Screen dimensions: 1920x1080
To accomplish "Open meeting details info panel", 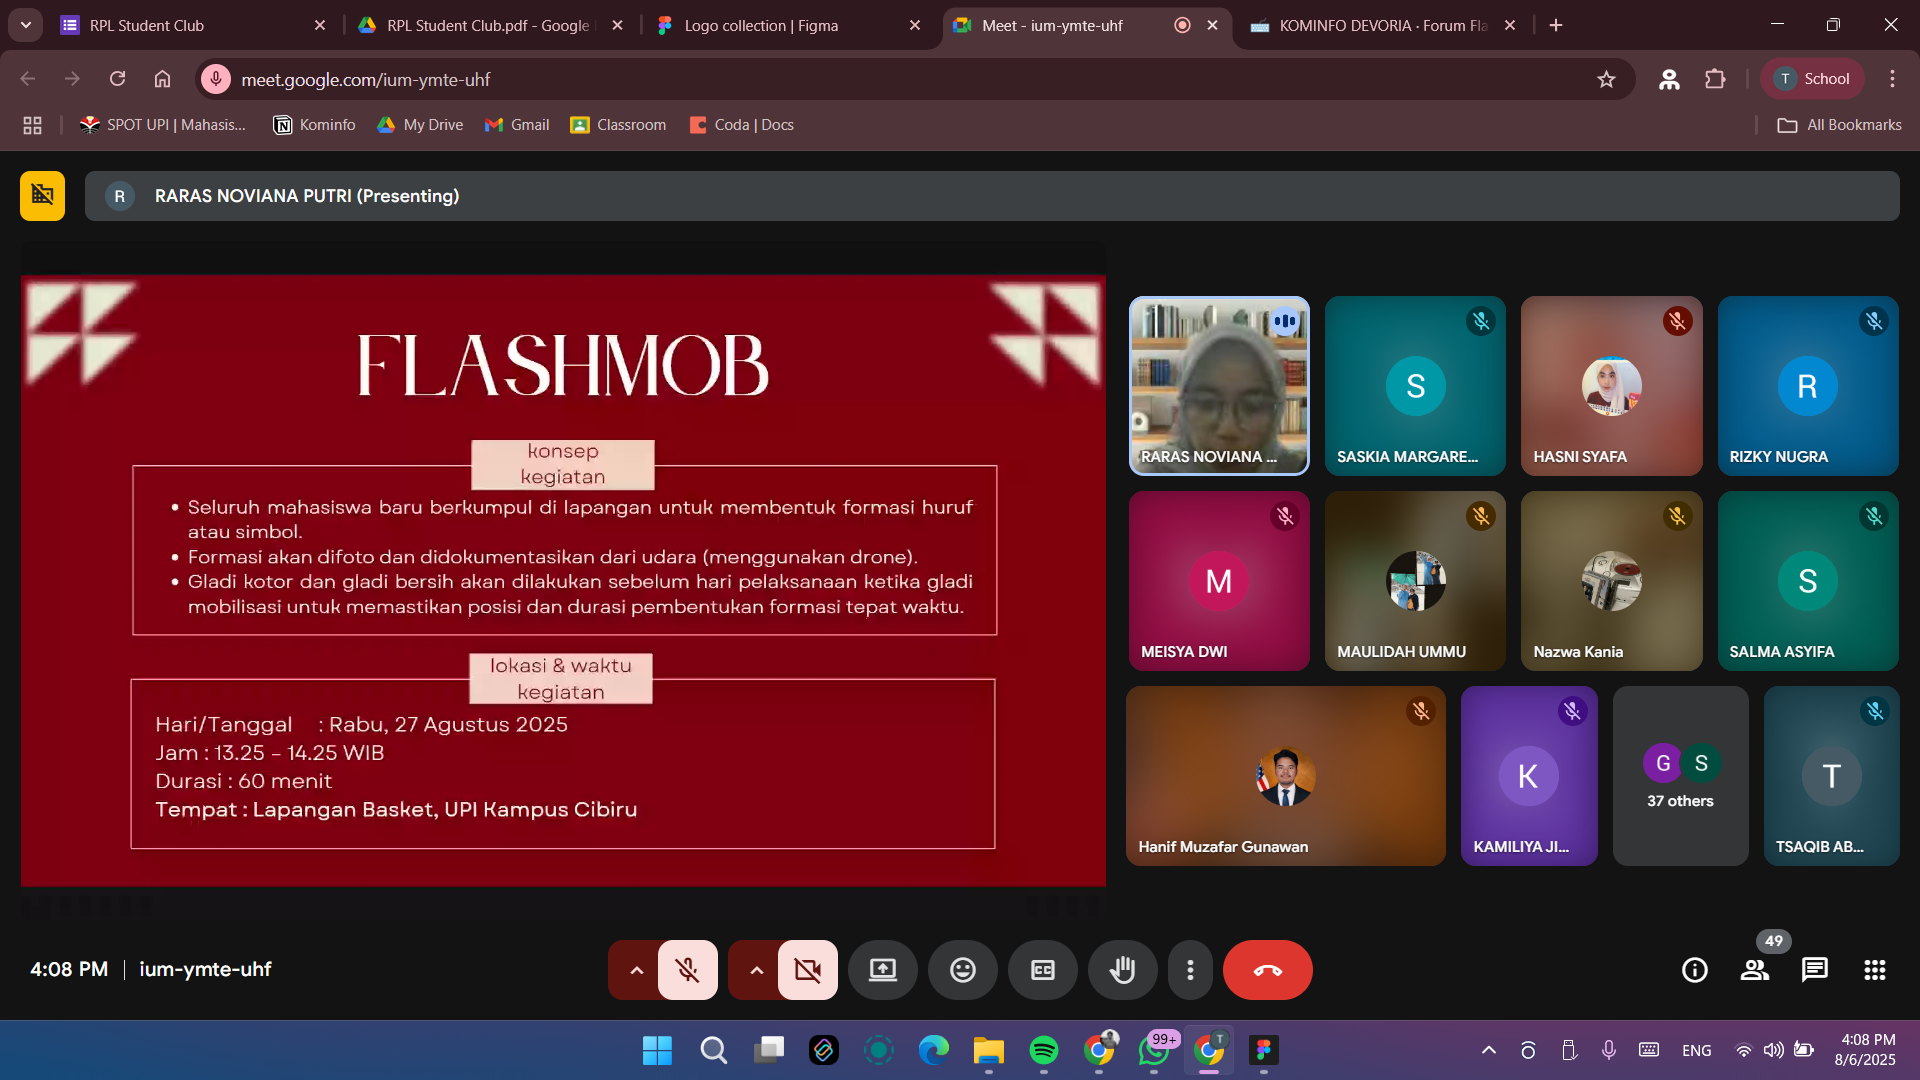I will [1694, 969].
